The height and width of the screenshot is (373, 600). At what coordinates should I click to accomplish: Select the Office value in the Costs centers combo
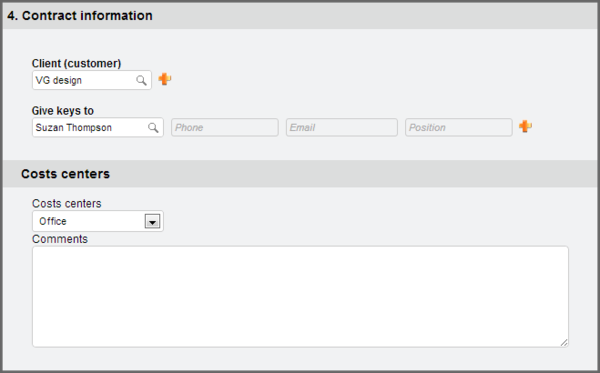tap(53, 221)
